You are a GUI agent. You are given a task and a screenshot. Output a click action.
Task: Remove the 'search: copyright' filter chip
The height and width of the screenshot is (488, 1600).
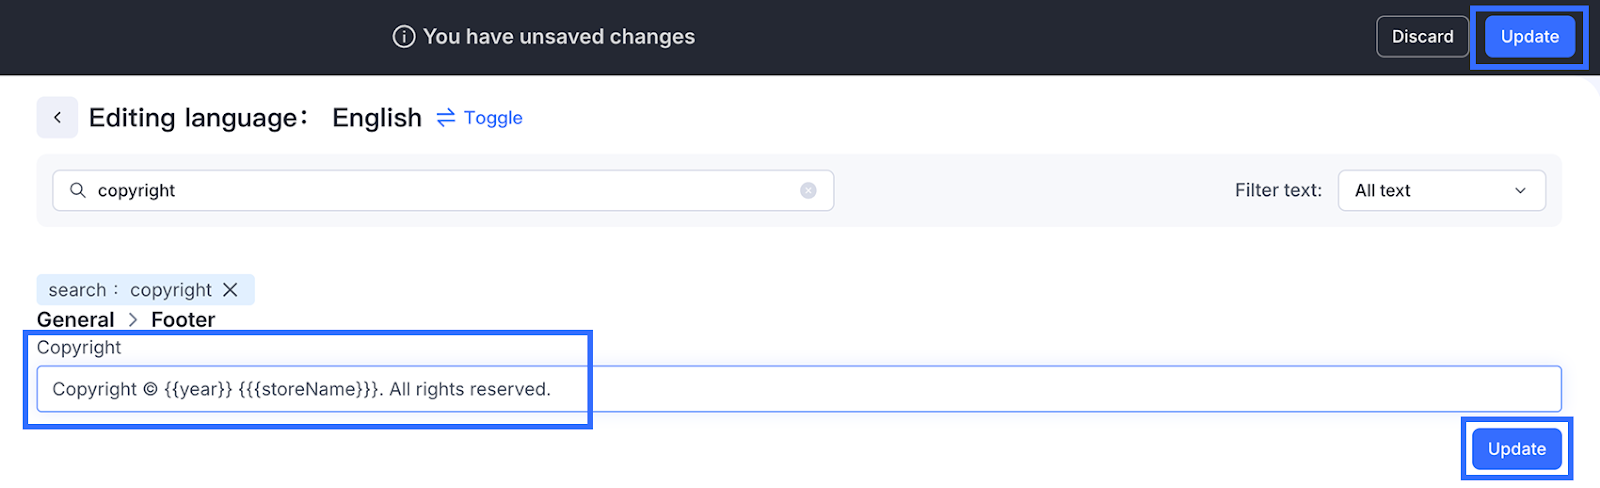230,290
